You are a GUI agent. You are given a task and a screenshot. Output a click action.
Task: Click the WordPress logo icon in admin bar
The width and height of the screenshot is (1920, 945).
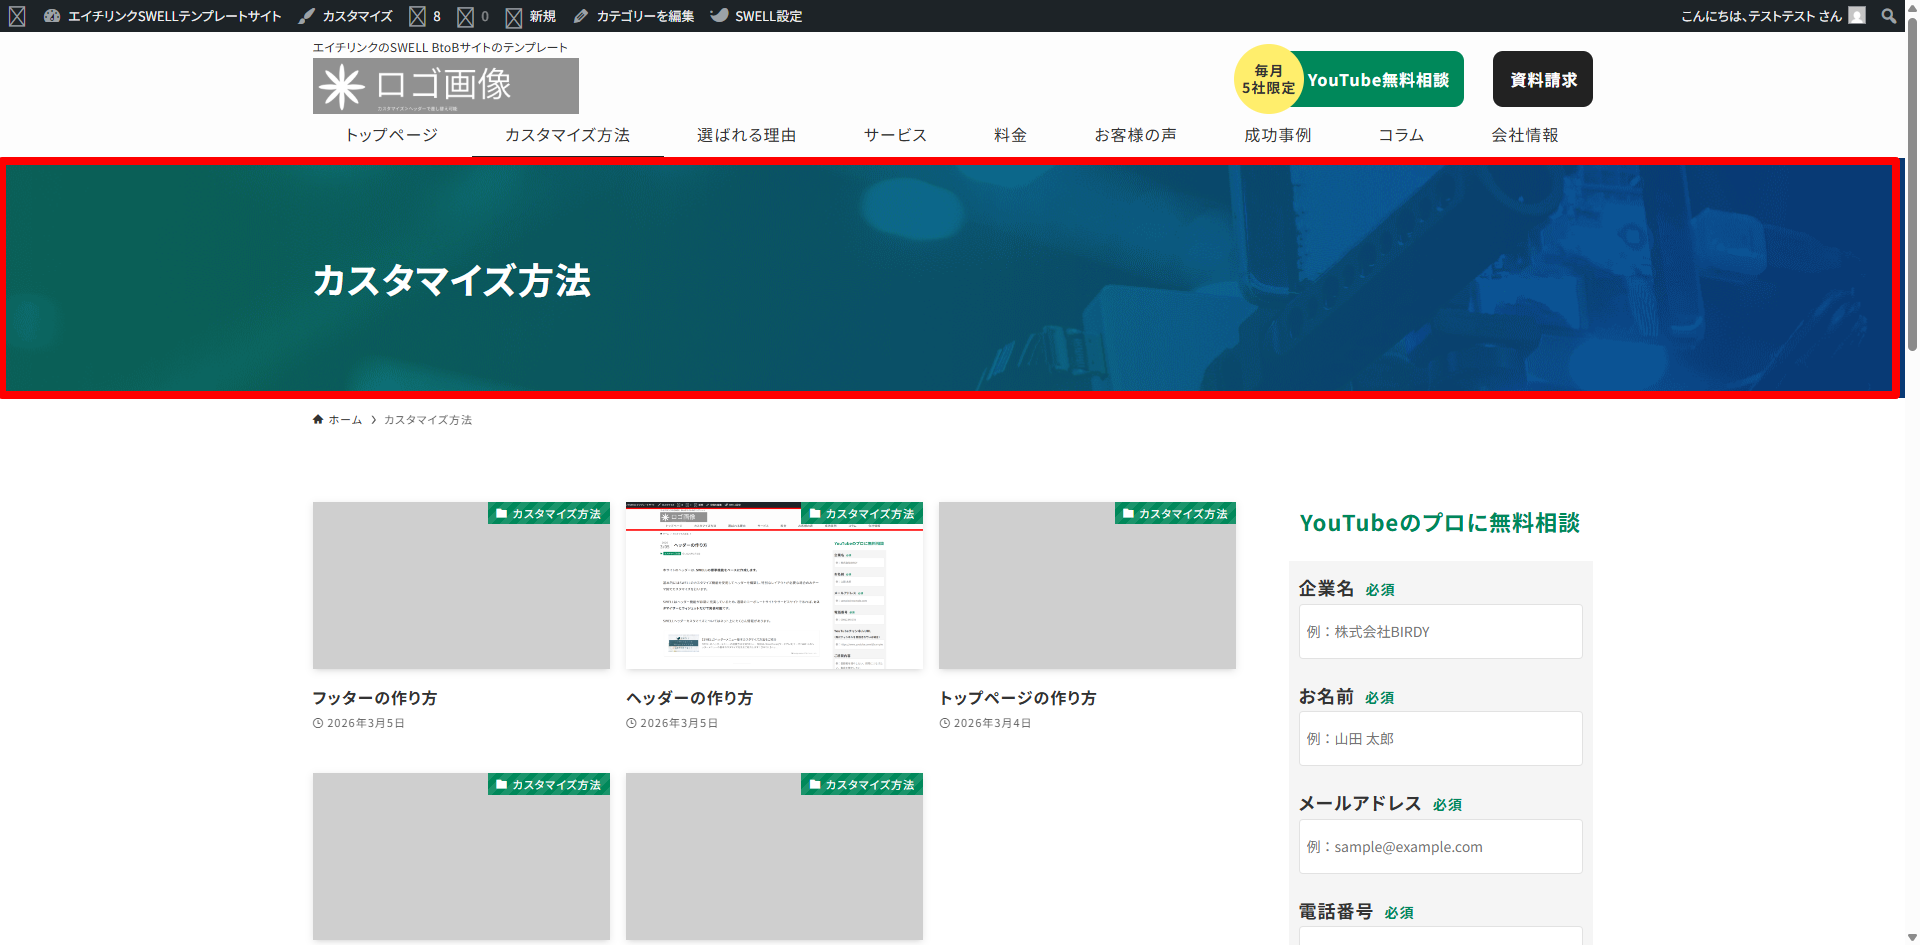pyautogui.click(x=17, y=16)
